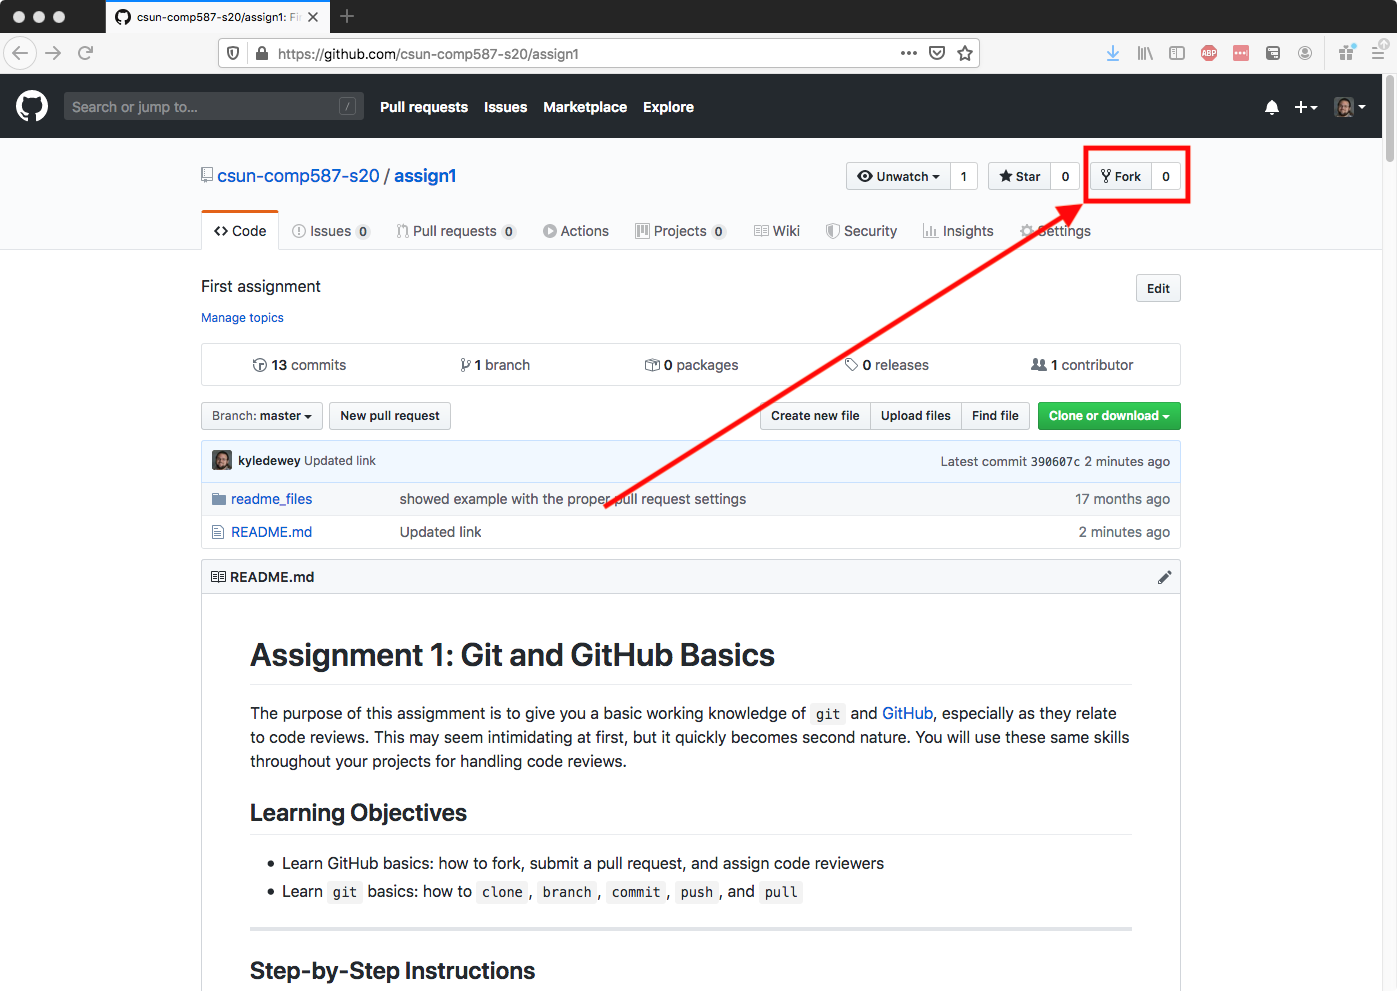
Task: Fork the repository
Action: pyautogui.click(x=1120, y=176)
